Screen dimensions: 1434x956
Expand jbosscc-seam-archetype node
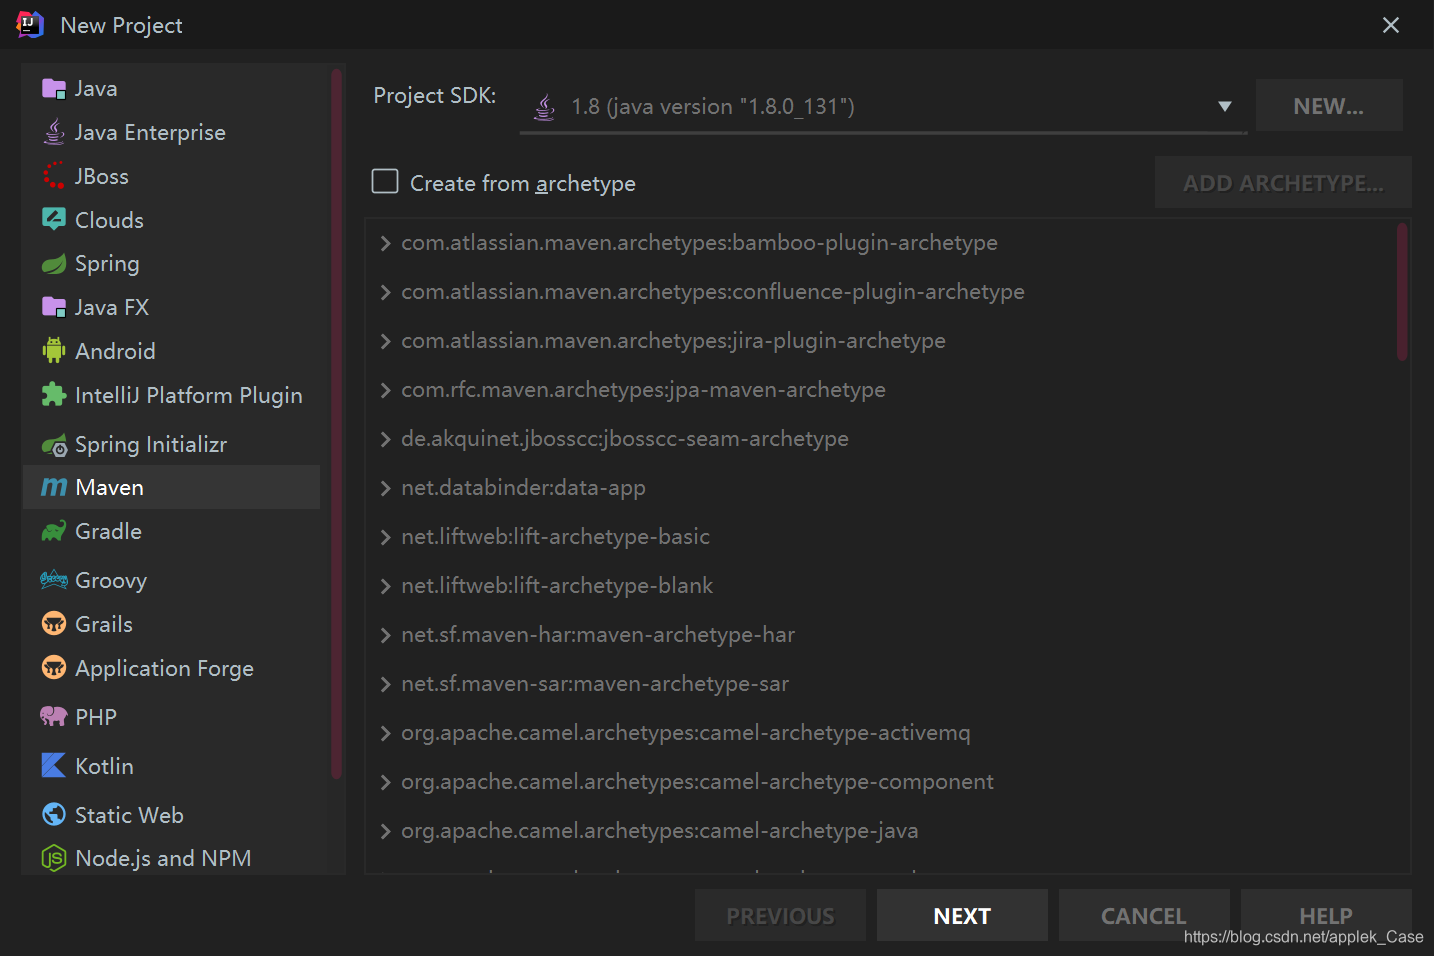[x=385, y=439]
